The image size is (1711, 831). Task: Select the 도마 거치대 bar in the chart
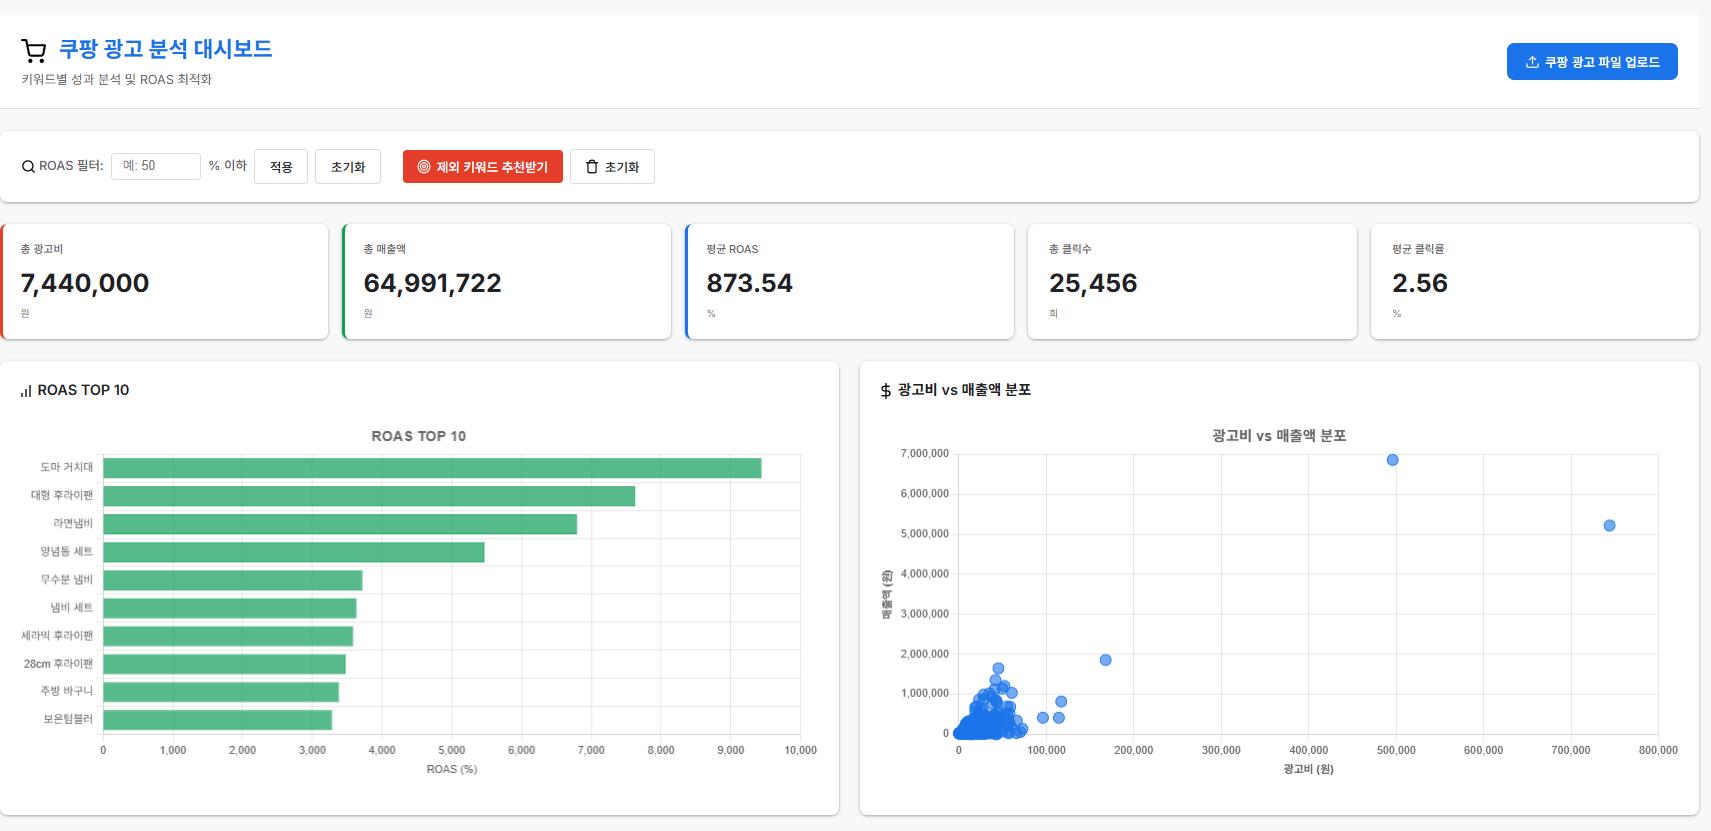click(432, 468)
